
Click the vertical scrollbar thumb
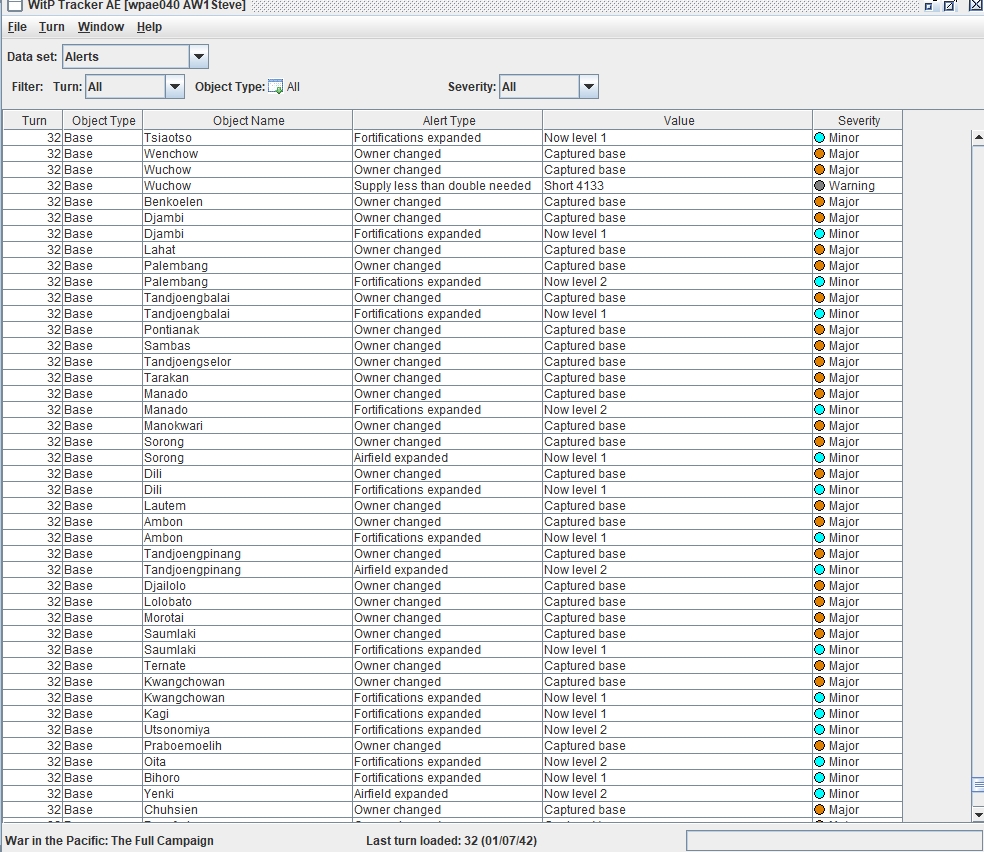coord(978,785)
